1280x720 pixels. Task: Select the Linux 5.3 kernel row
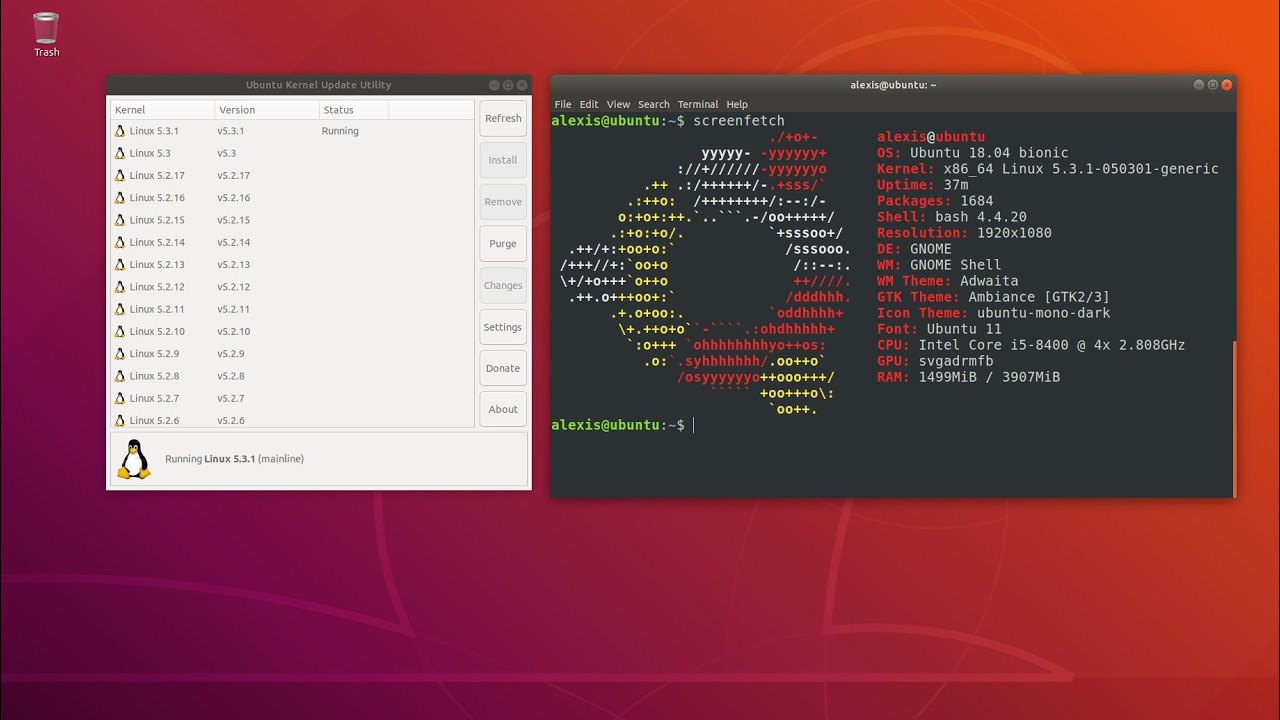click(292, 153)
